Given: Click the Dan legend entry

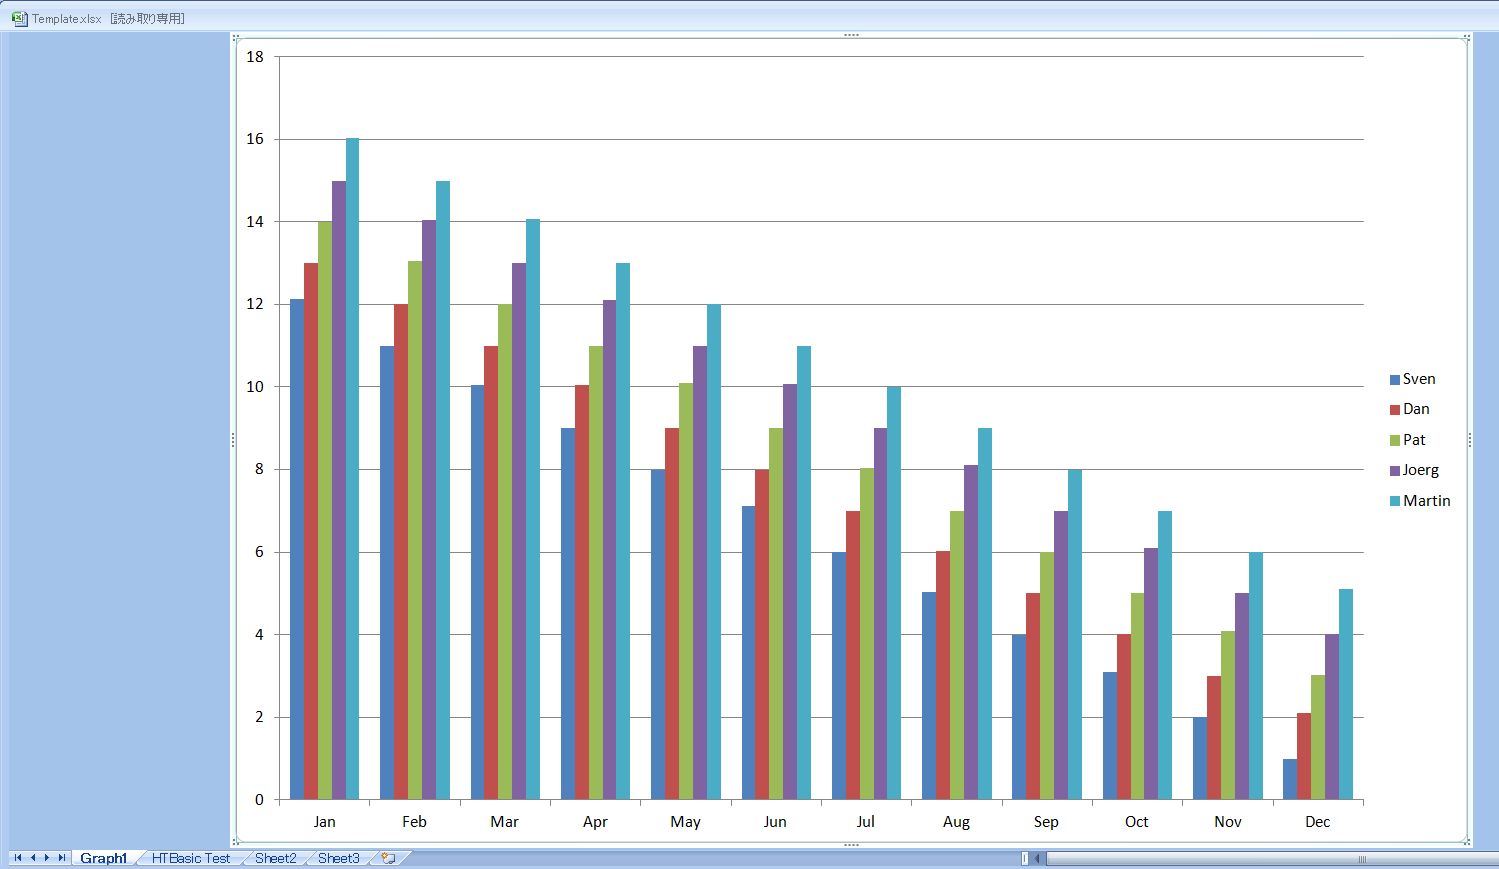Looking at the screenshot, I should 1415,409.
